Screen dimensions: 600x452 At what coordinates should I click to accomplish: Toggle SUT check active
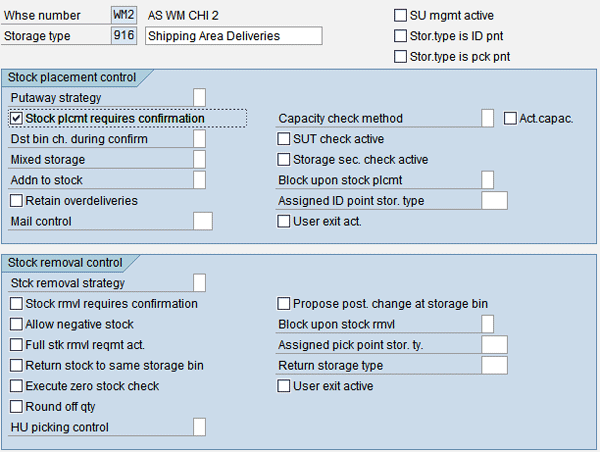(284, 139)
